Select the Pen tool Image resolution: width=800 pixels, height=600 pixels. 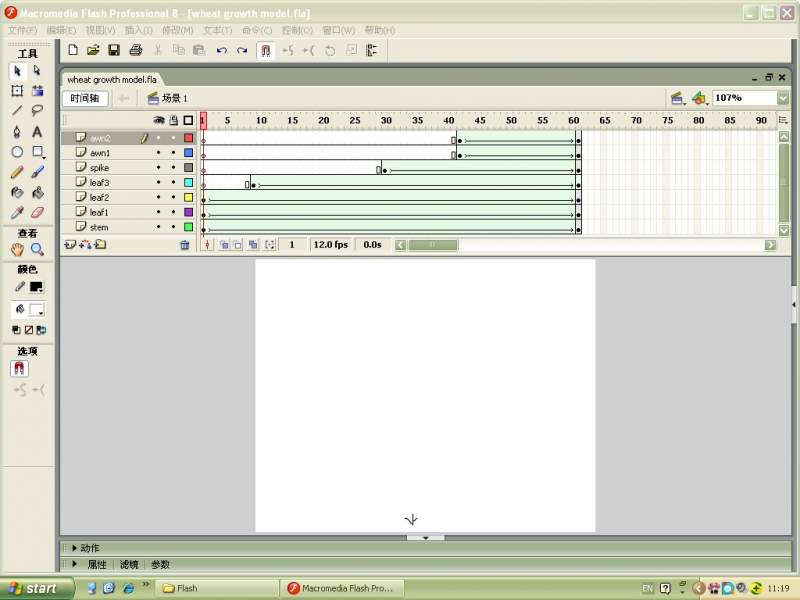[x=17, y=132]
